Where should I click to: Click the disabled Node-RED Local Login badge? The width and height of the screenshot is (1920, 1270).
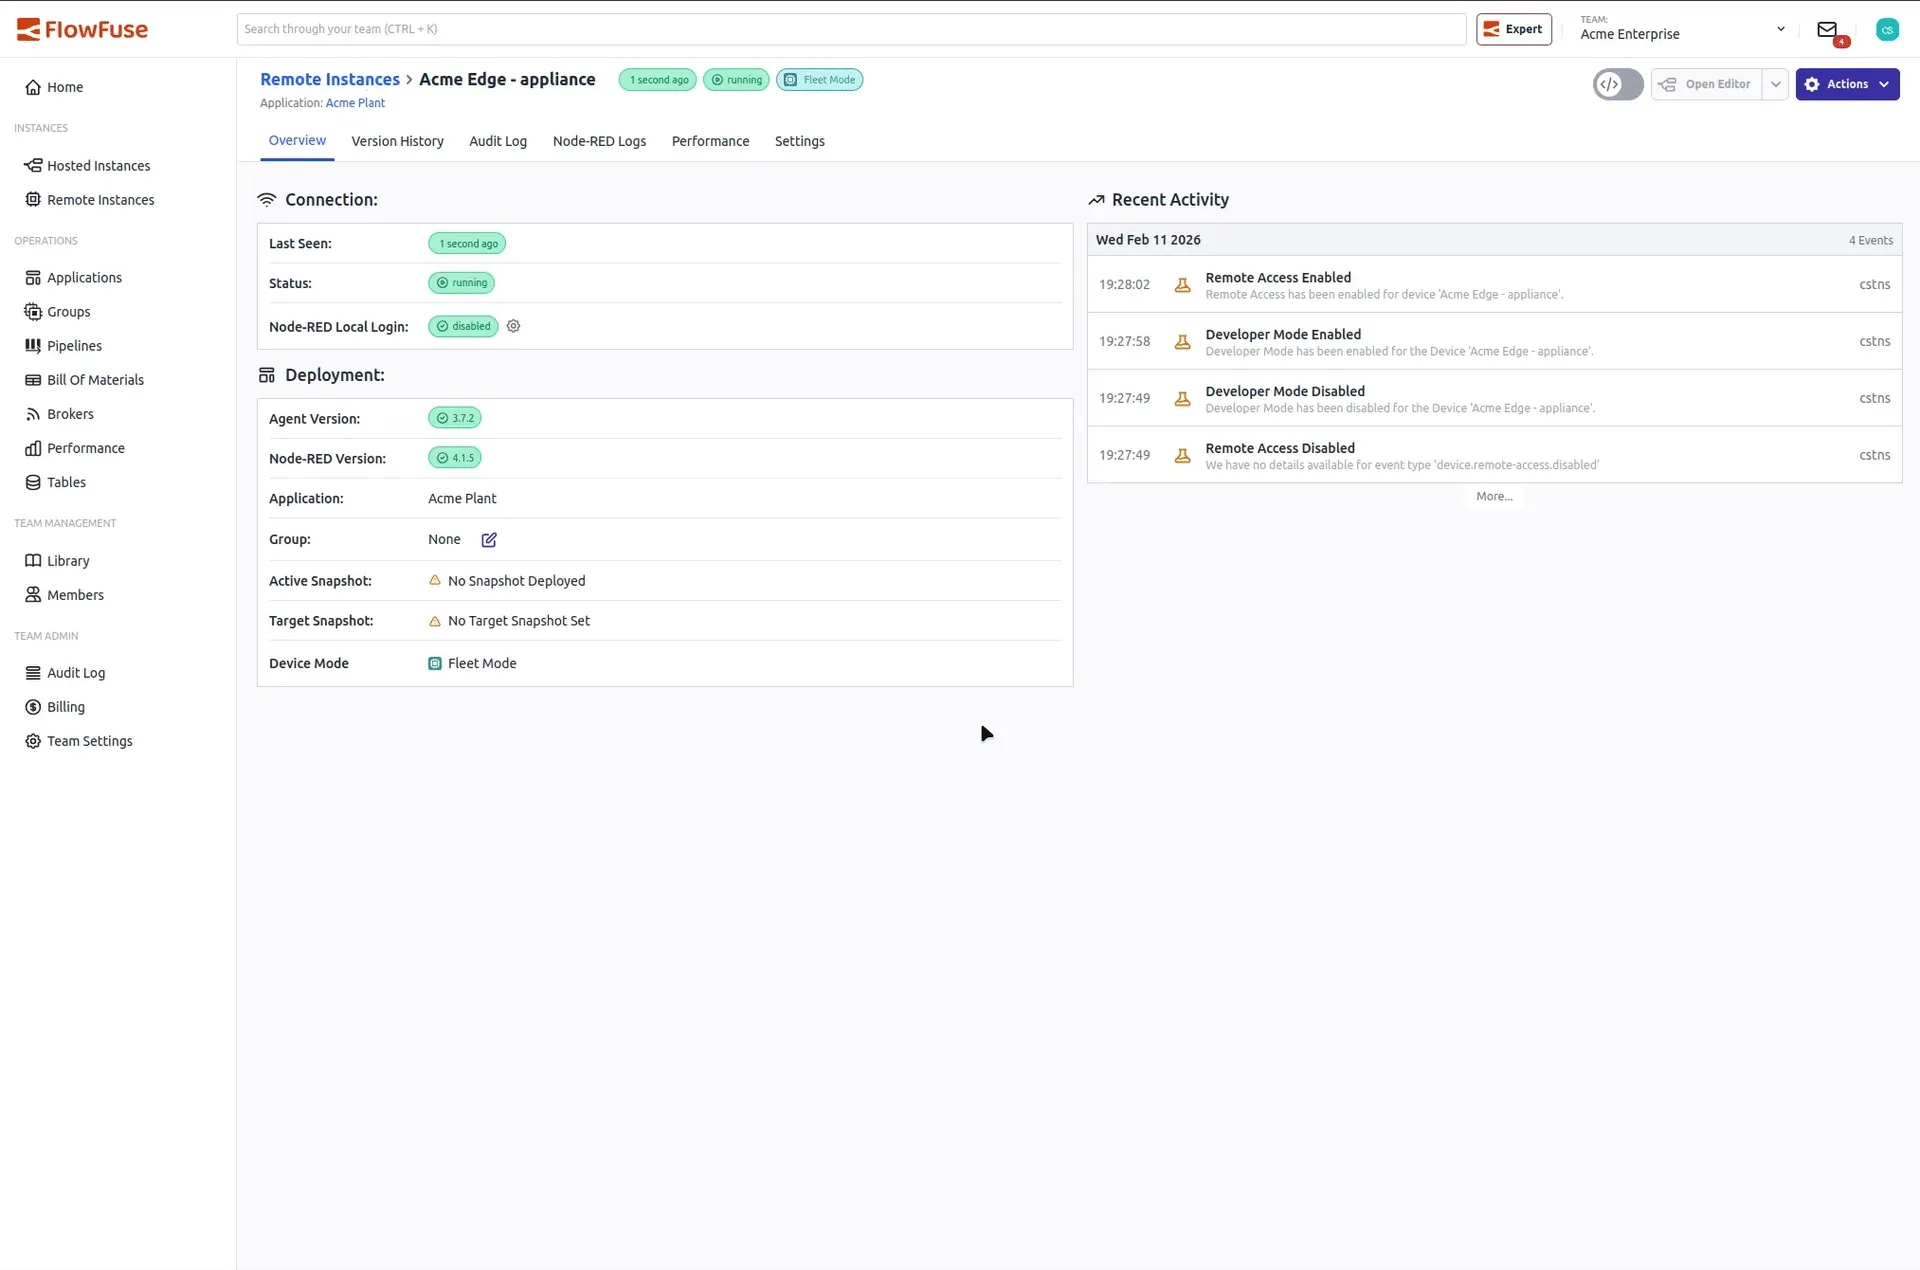coord(462,326)
